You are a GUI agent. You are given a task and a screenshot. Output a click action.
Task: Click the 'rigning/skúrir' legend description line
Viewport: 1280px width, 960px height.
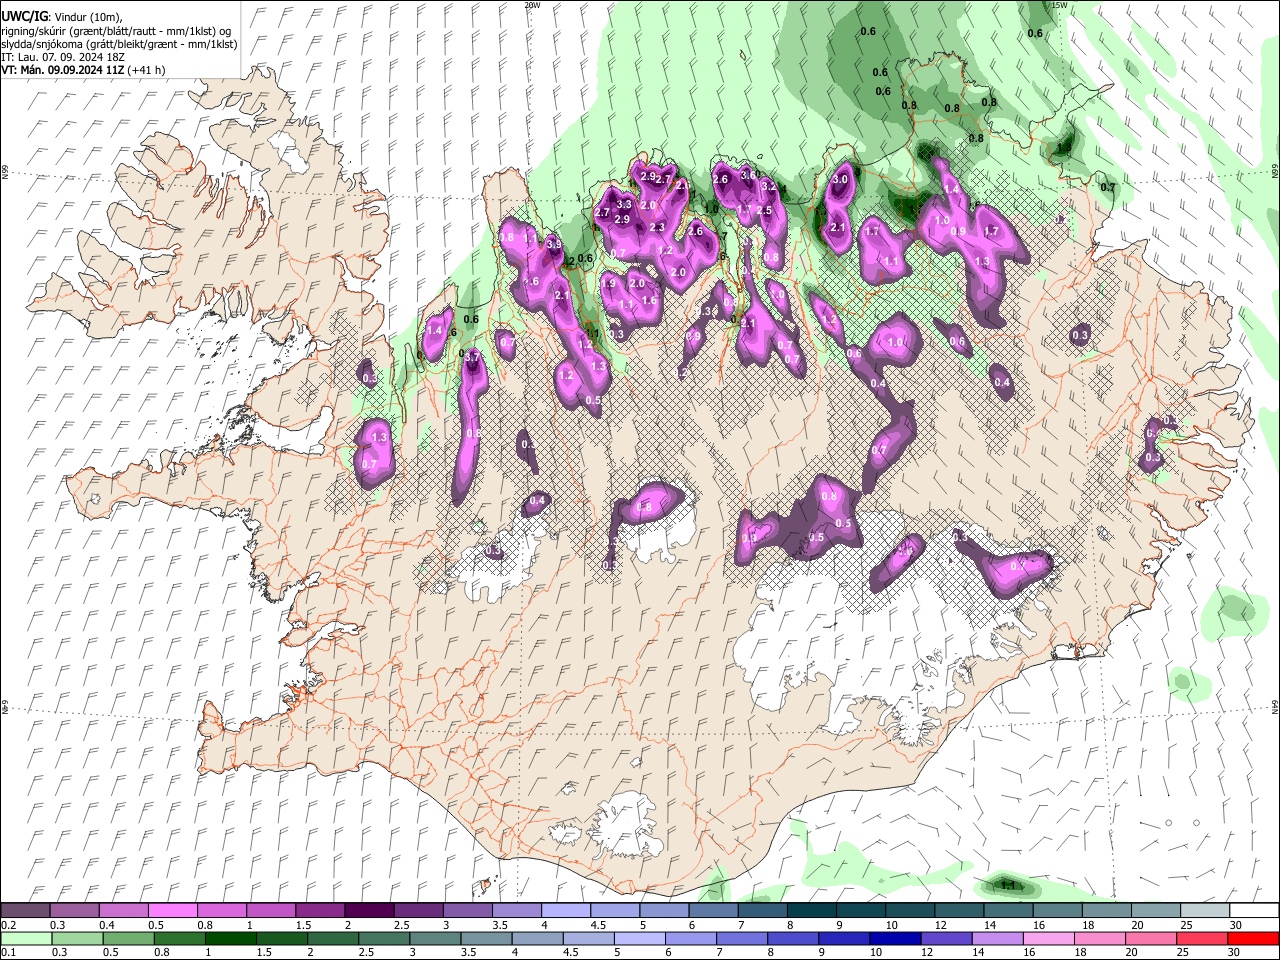click(x=118, y=31)
